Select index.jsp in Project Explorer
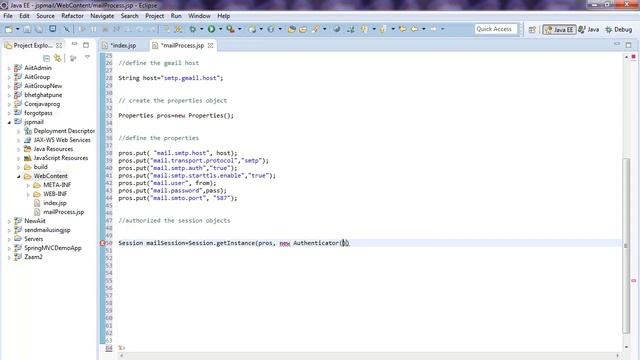 click(x=54, y=203)
